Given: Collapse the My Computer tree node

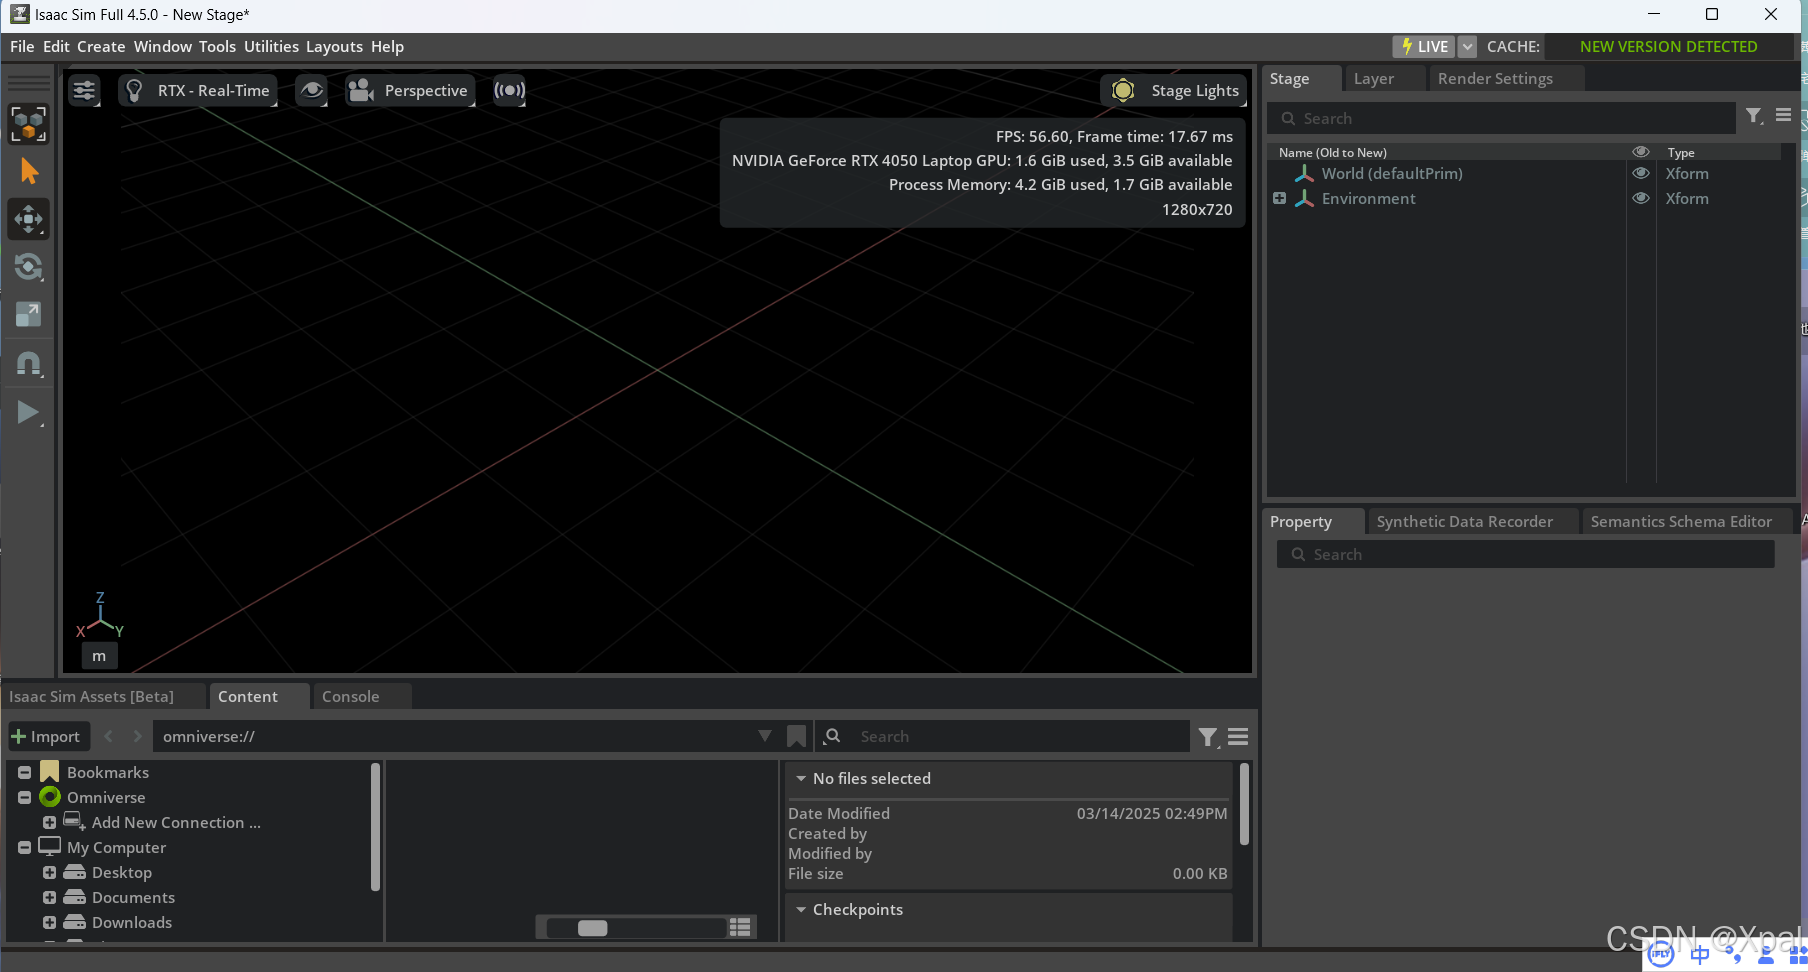Looking at the screenshot, I should (x=25, y=847).
